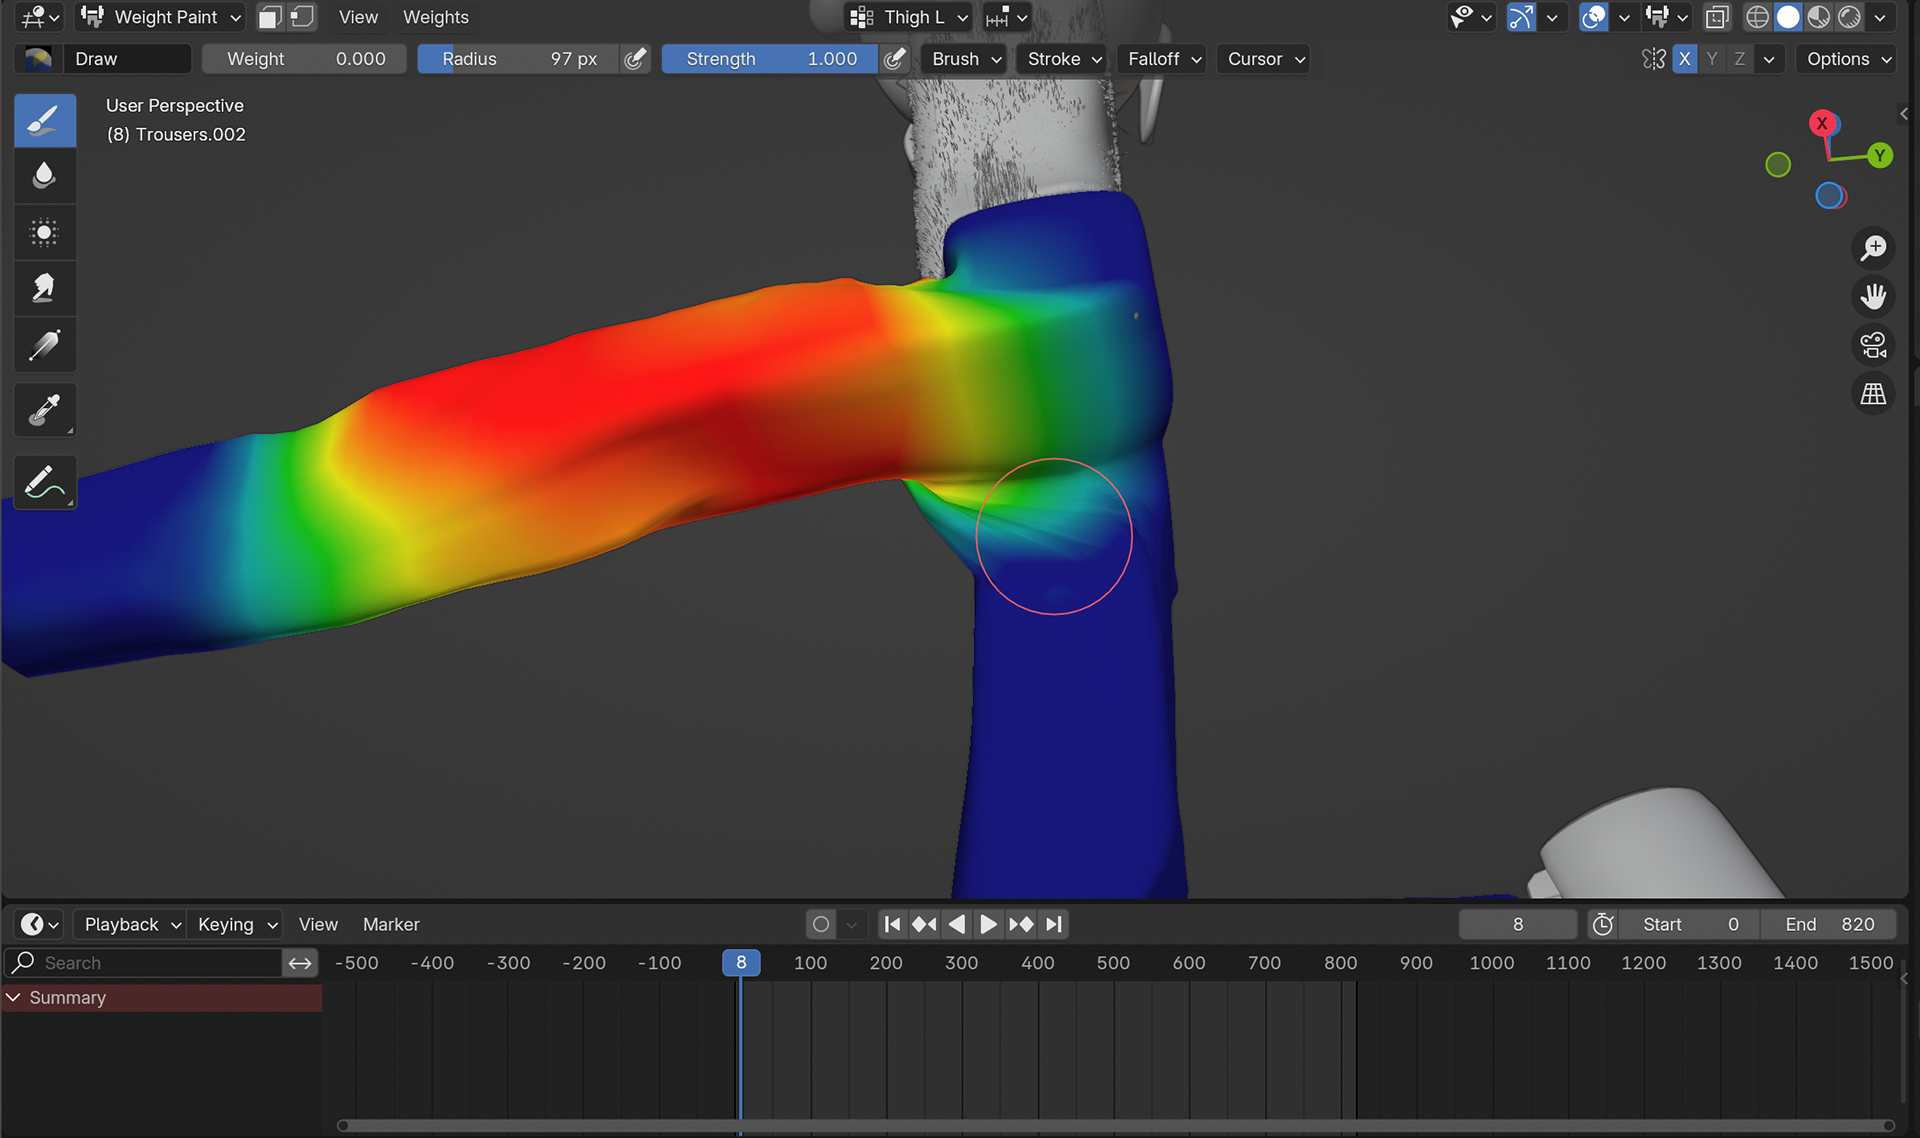This screenshot has height=1138, width=1920.
Task: Play animation in reverse
Action: pos(956,924)
